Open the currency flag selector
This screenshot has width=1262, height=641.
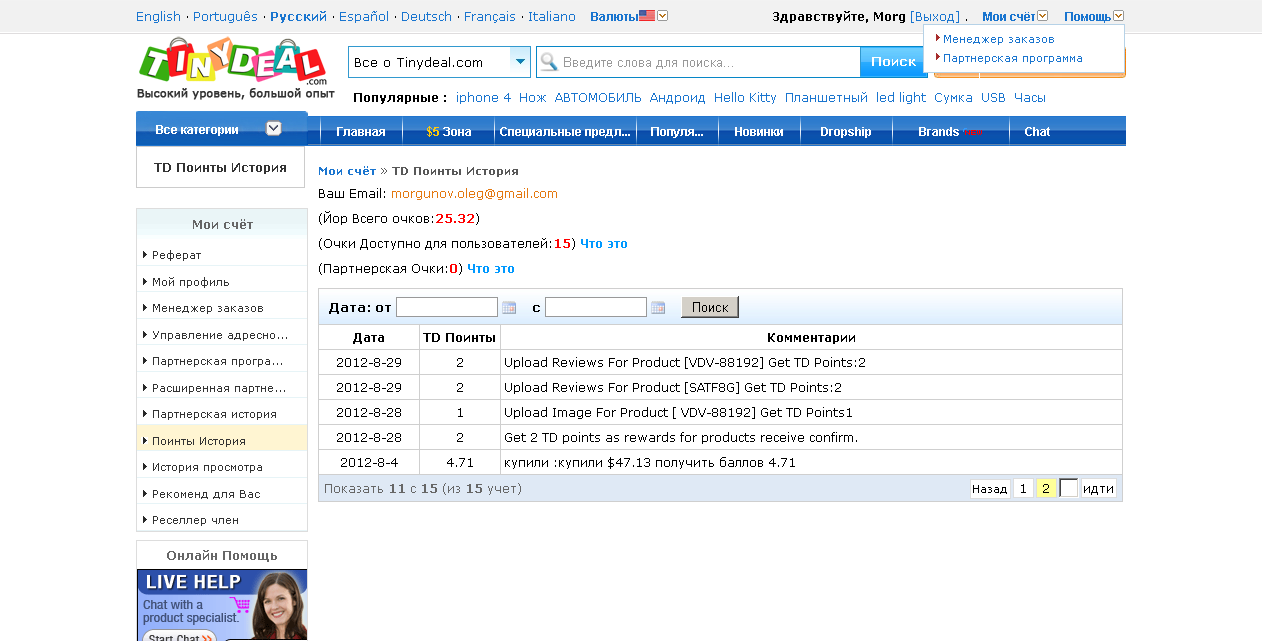[x=653, y=16]
